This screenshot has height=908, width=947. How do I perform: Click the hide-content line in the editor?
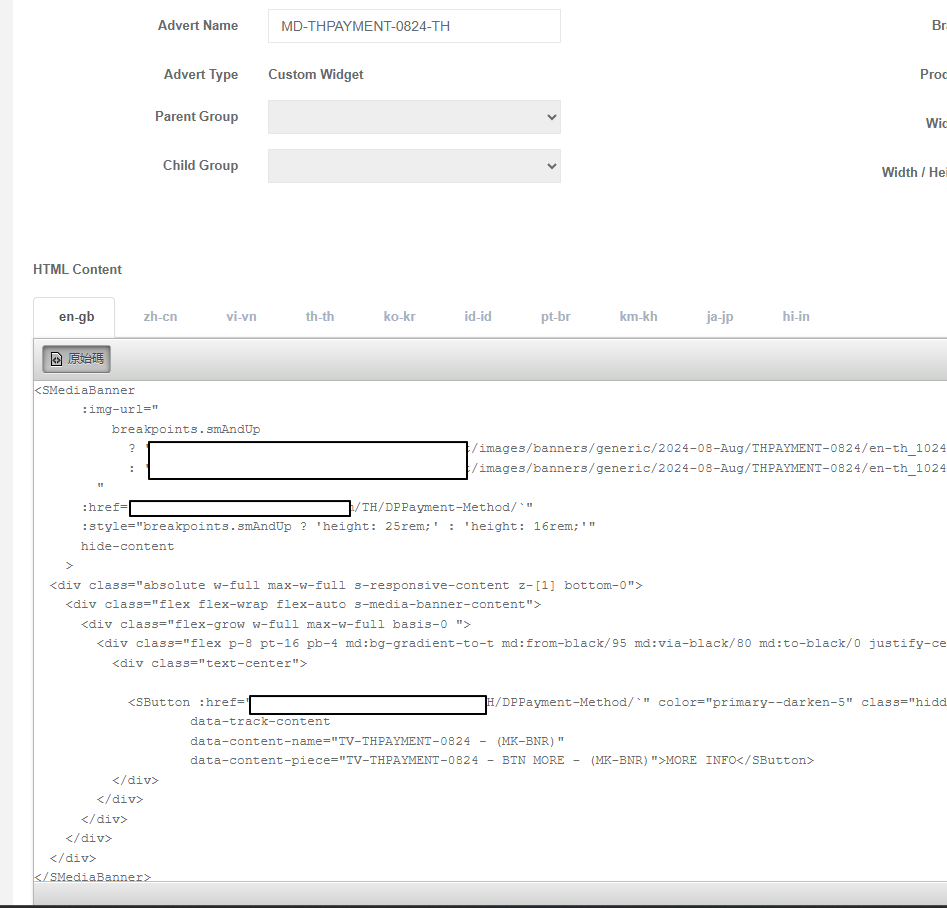(127, 546)
